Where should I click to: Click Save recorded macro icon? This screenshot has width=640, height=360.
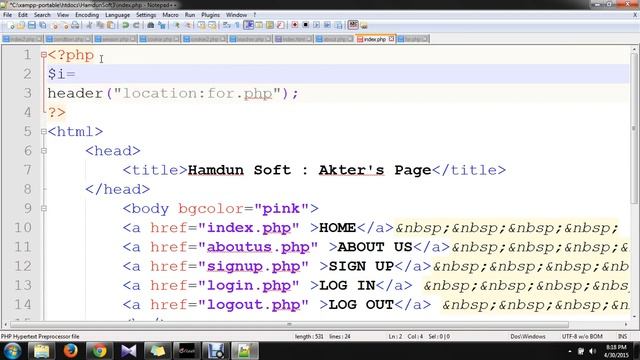click(338, 25)
